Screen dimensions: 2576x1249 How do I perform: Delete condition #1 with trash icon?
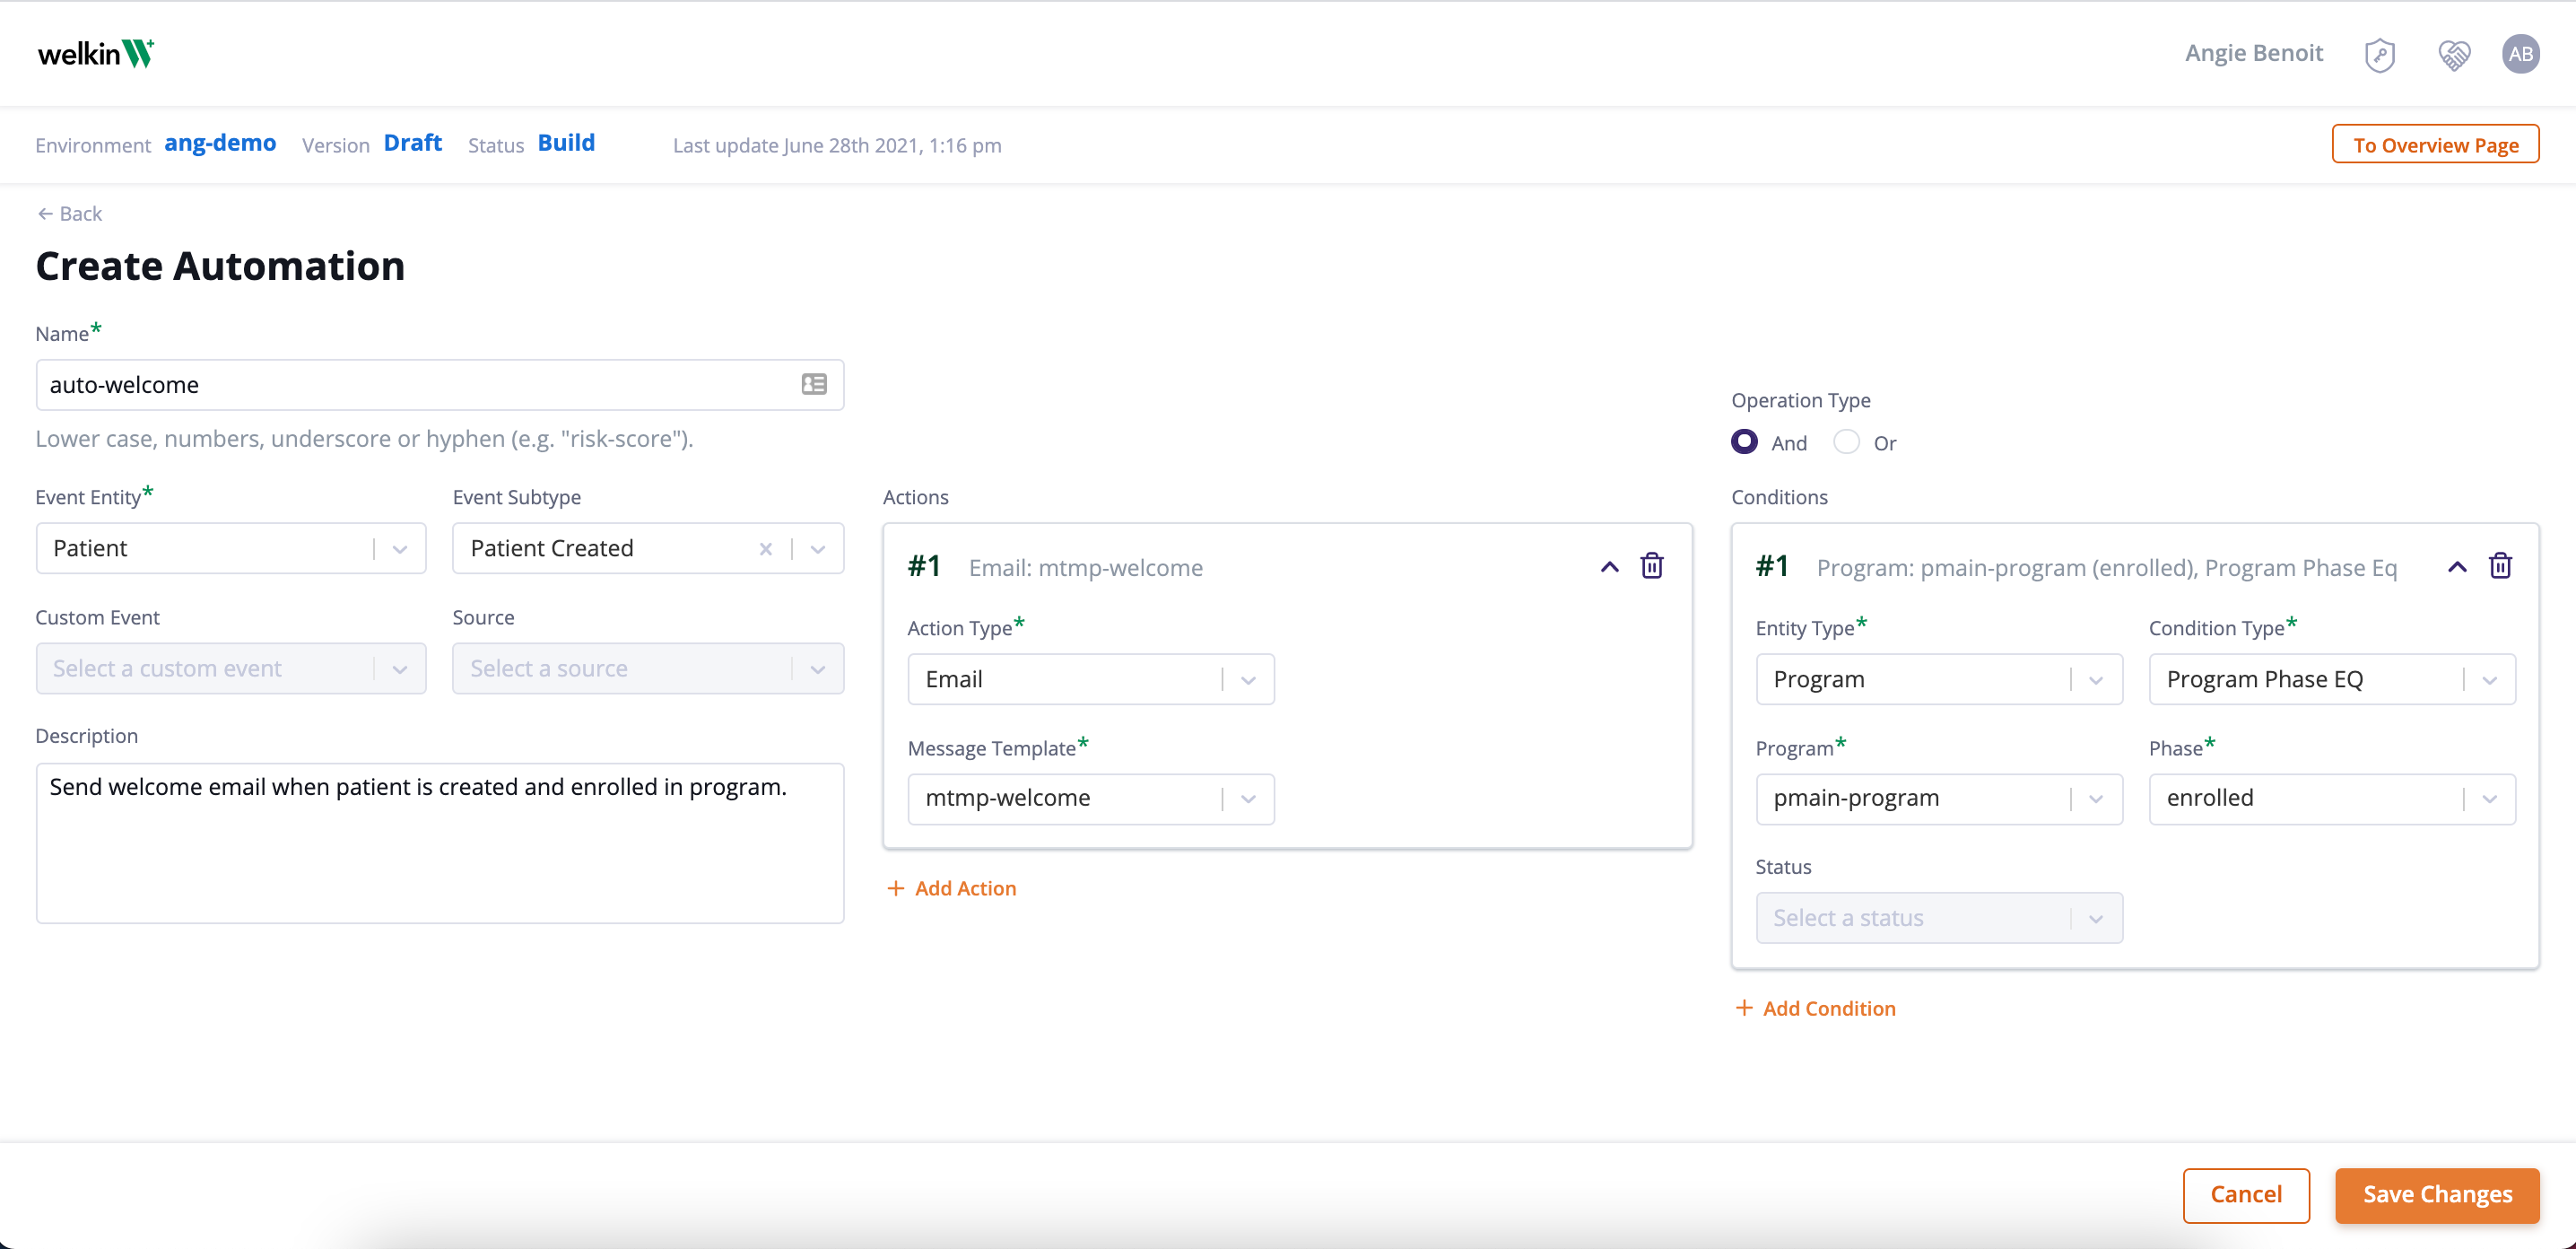pyautogui.click(x=2500, y=566)
